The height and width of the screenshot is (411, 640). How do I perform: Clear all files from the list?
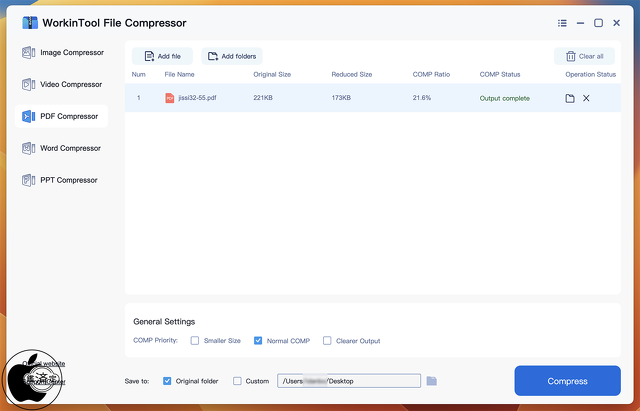[x=584, y=56]
